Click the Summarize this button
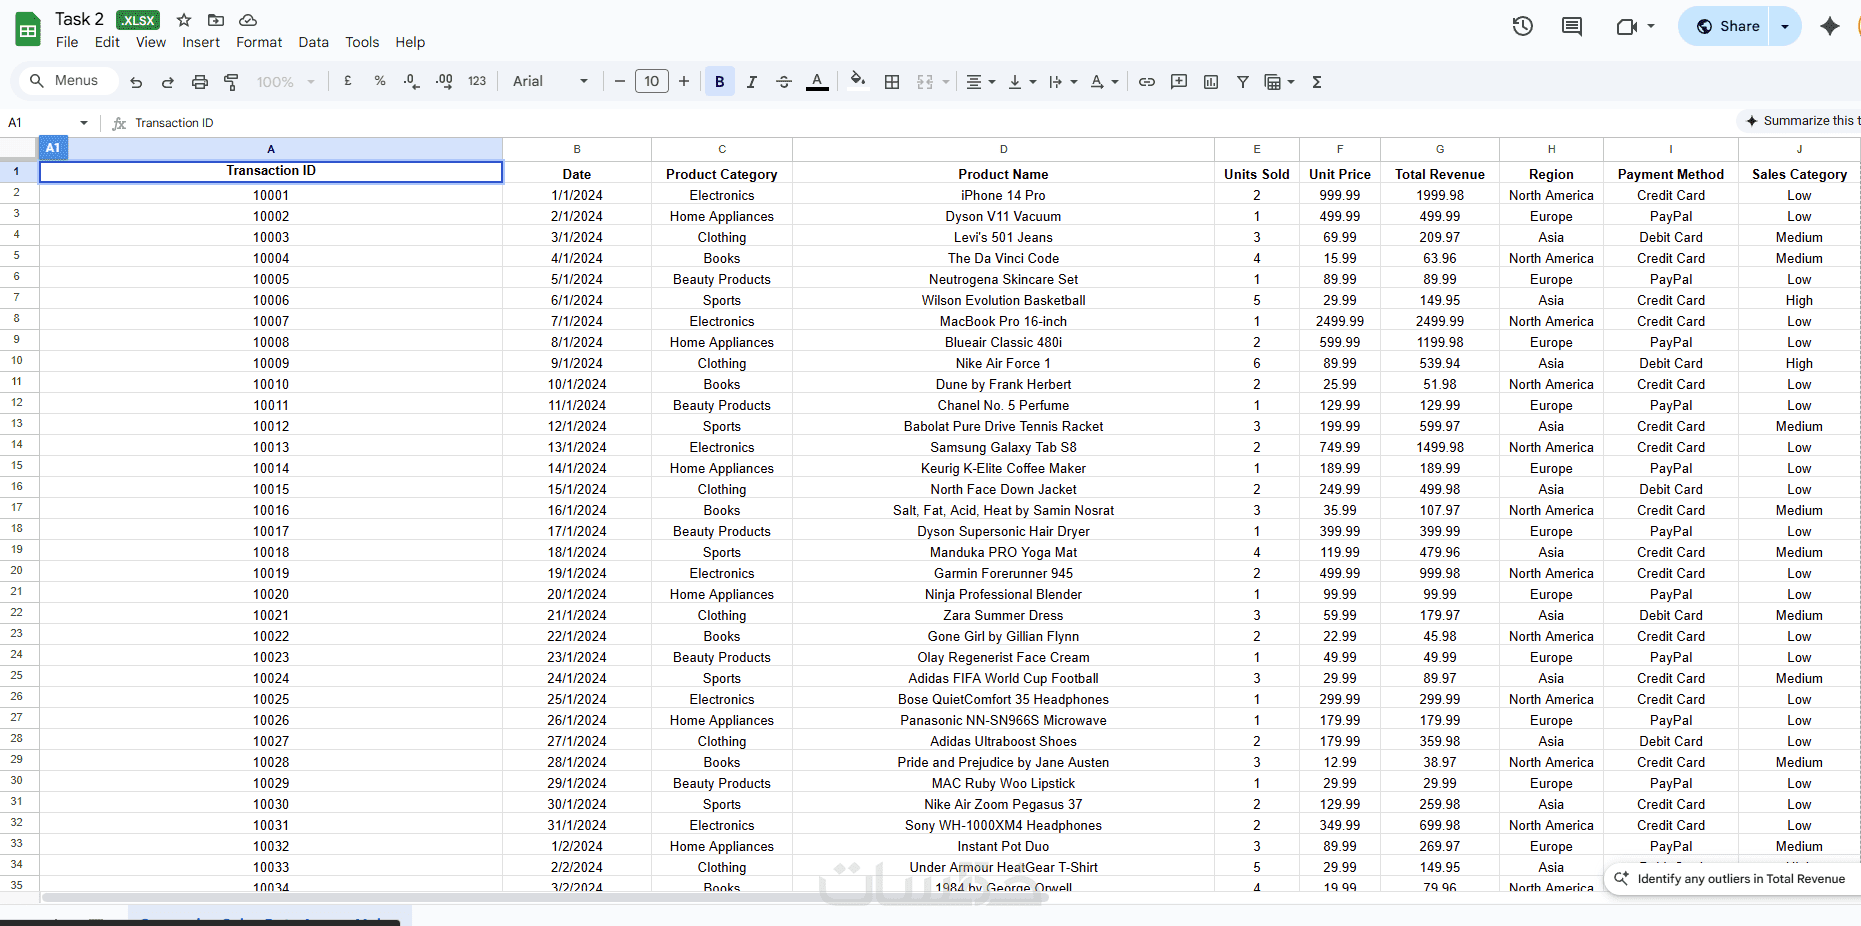Screen dimensions: 1861x926 pos(1800,121)
